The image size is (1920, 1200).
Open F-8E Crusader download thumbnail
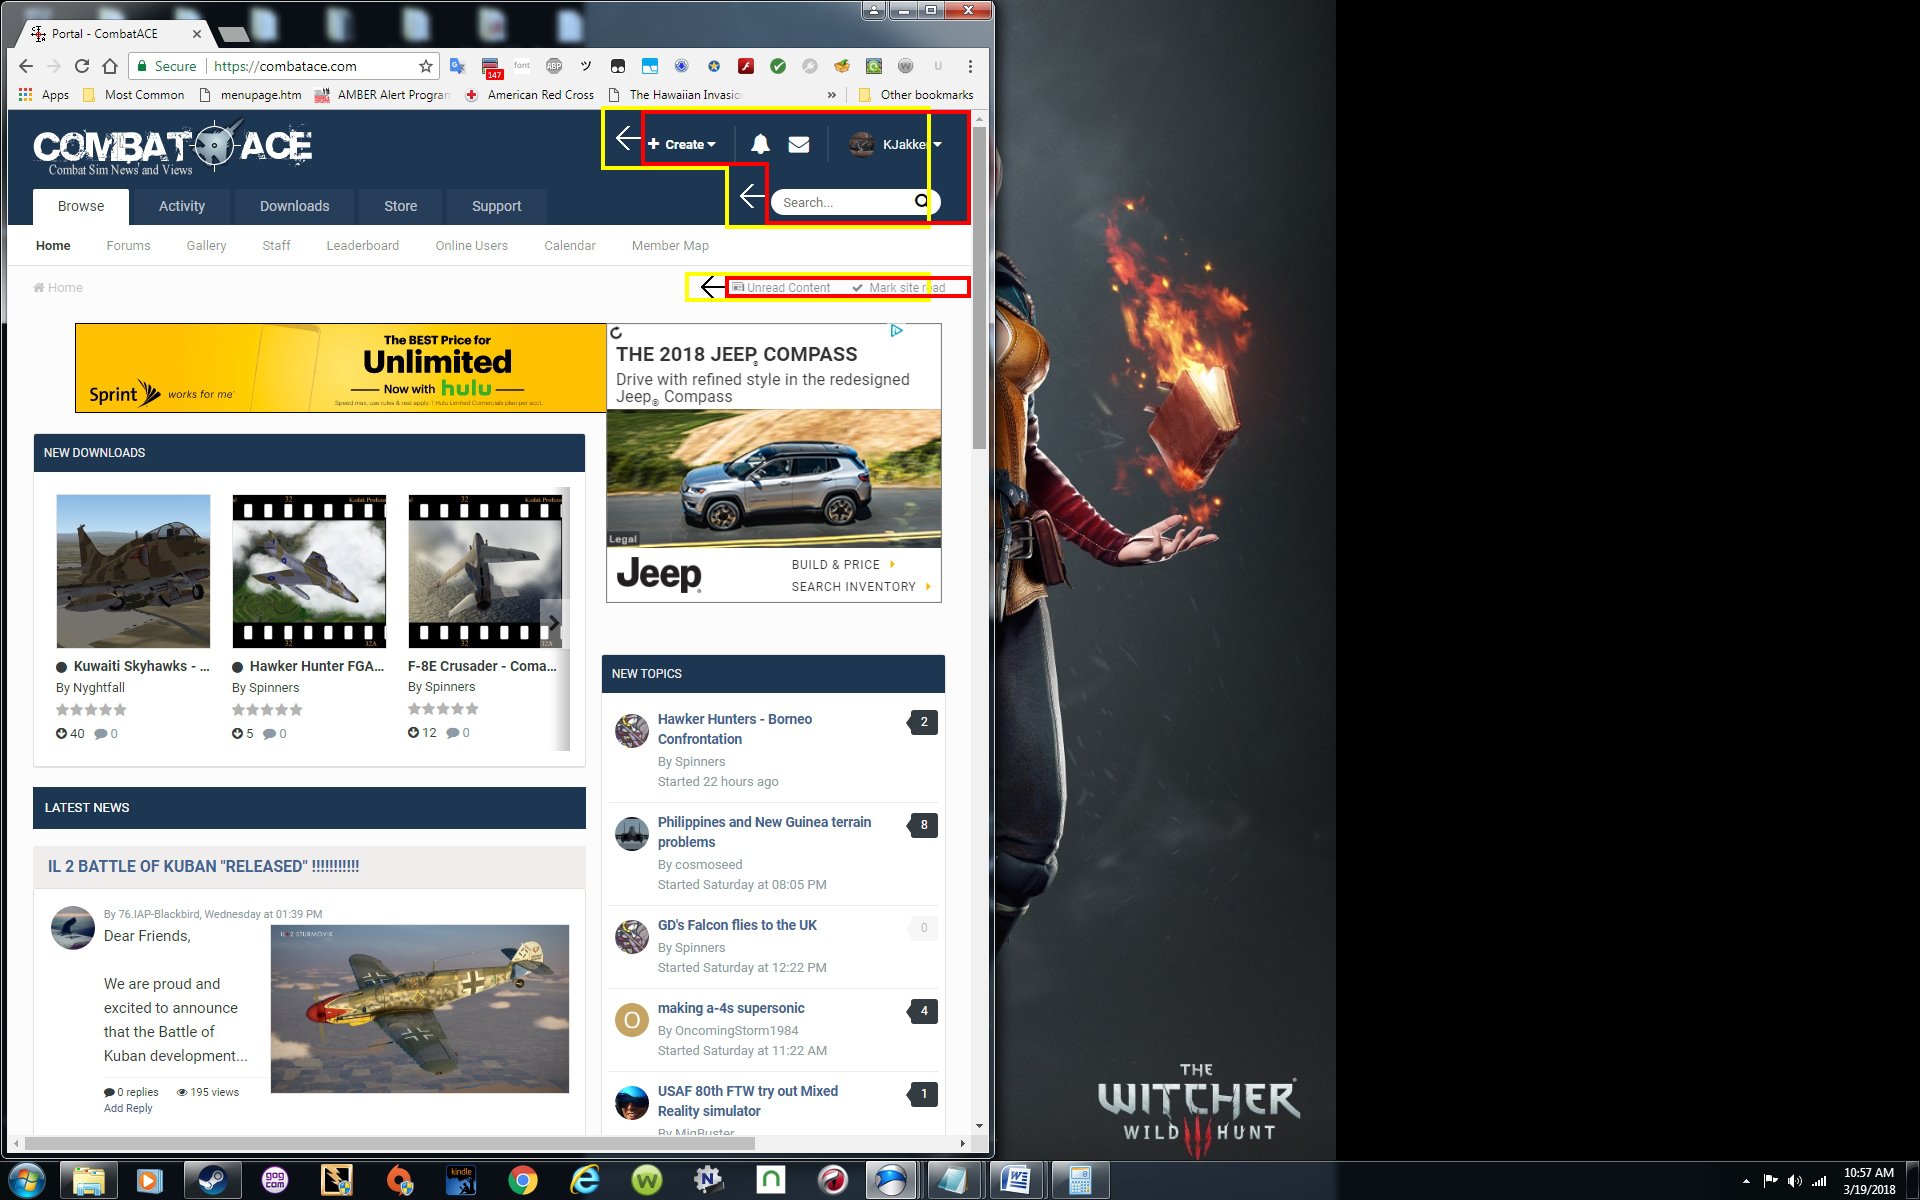coord(485,571)
